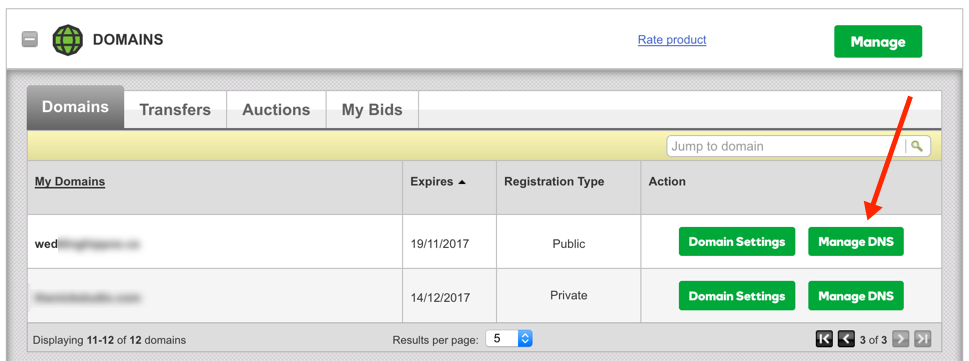Go to previous page arrow icon
This screenshot has width=969, height=361.
coord(846,339)
